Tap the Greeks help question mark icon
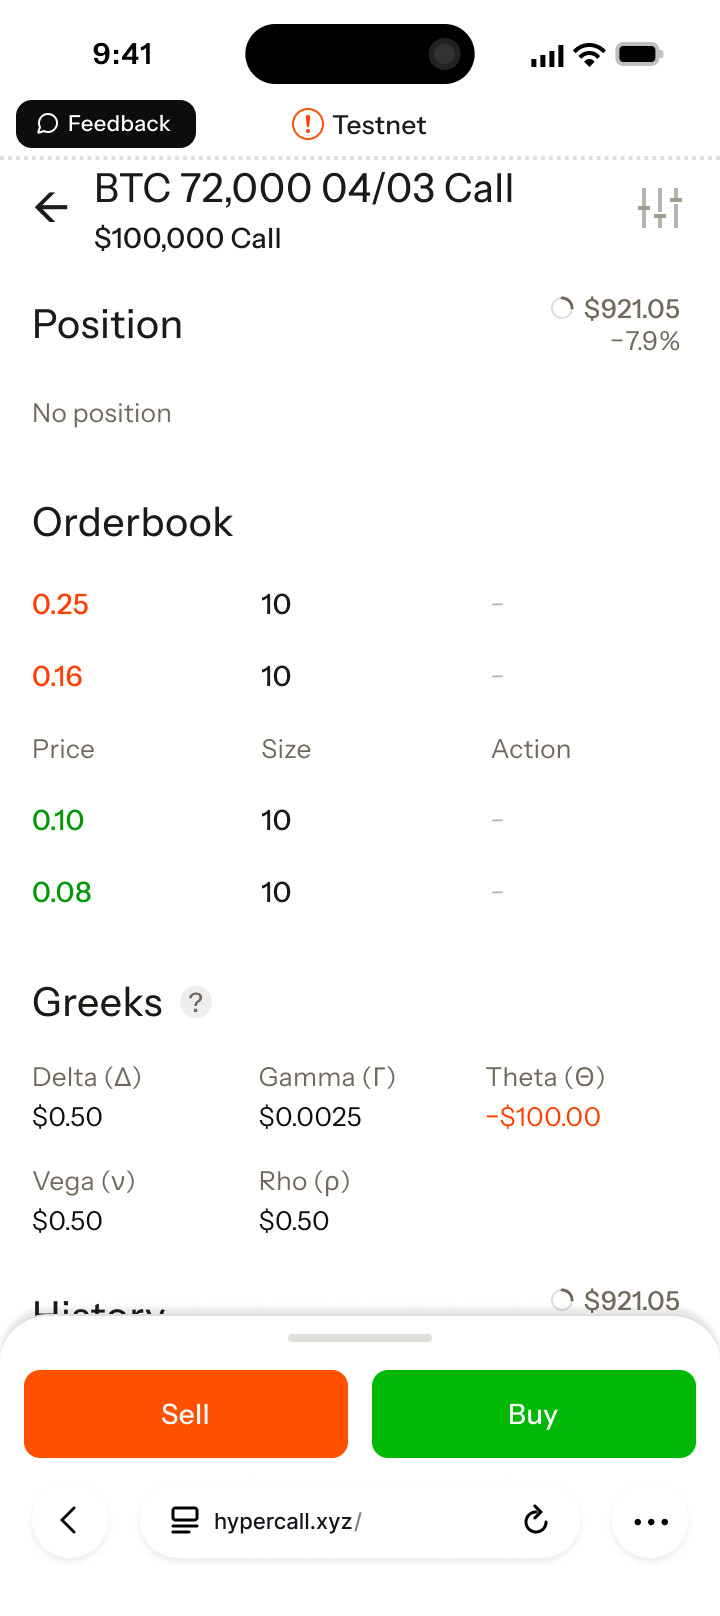The height and width of the screenshot is (1616, 720). click(x=196, y=1002)
